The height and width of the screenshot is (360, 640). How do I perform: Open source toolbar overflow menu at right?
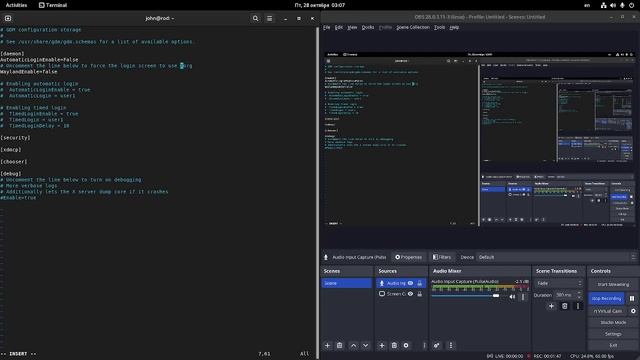click(x=633, y=257)
